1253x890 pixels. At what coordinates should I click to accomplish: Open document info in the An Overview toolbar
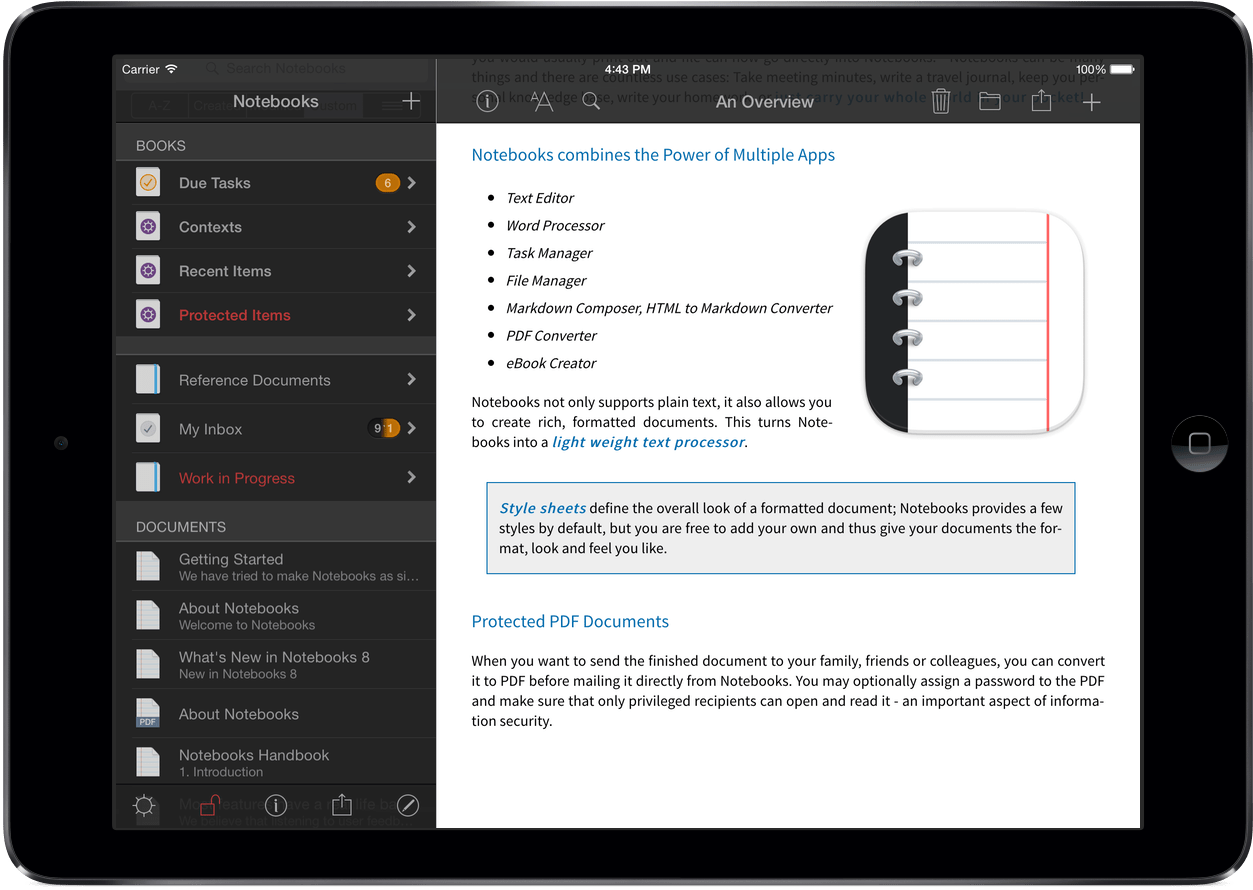(x=487, y=102)
